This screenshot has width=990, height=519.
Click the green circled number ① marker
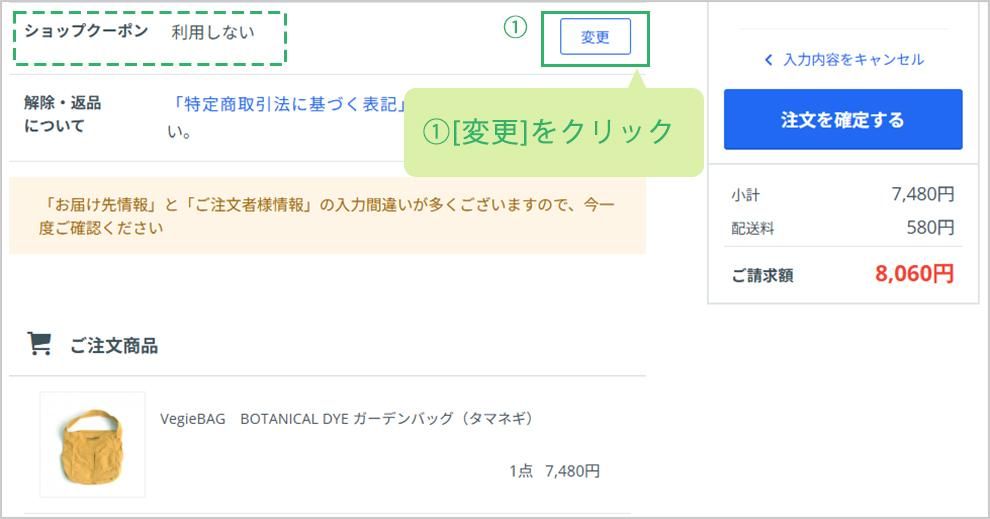pyautogui.click(x=514, y=28)
